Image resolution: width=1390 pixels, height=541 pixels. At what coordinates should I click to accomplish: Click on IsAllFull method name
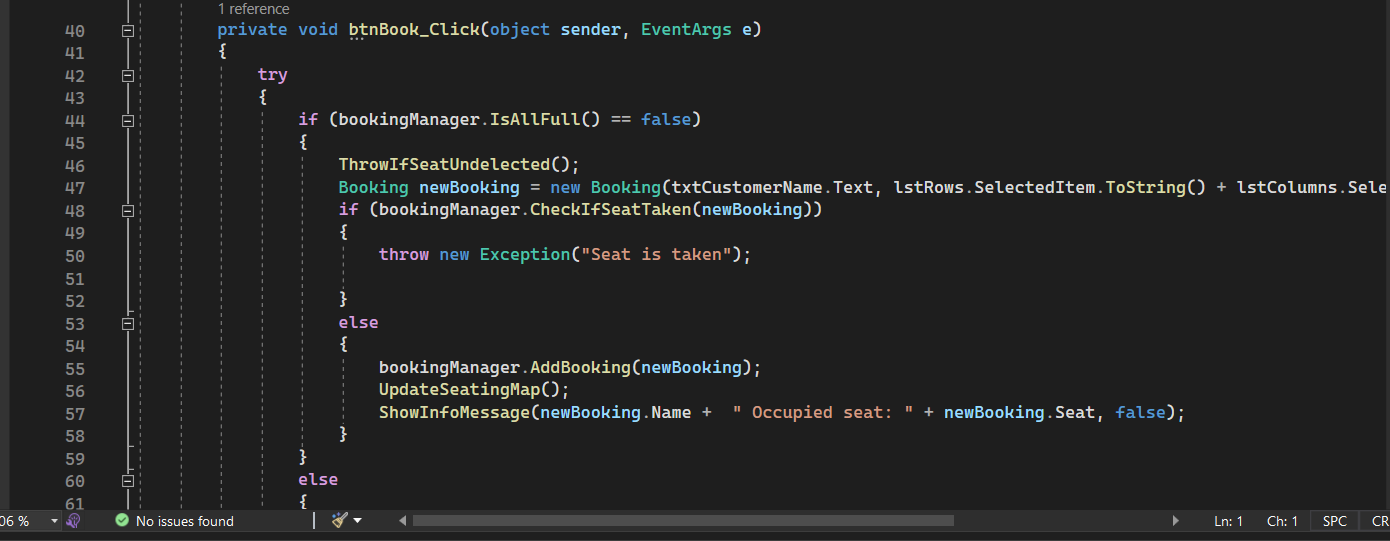[534, 119]
